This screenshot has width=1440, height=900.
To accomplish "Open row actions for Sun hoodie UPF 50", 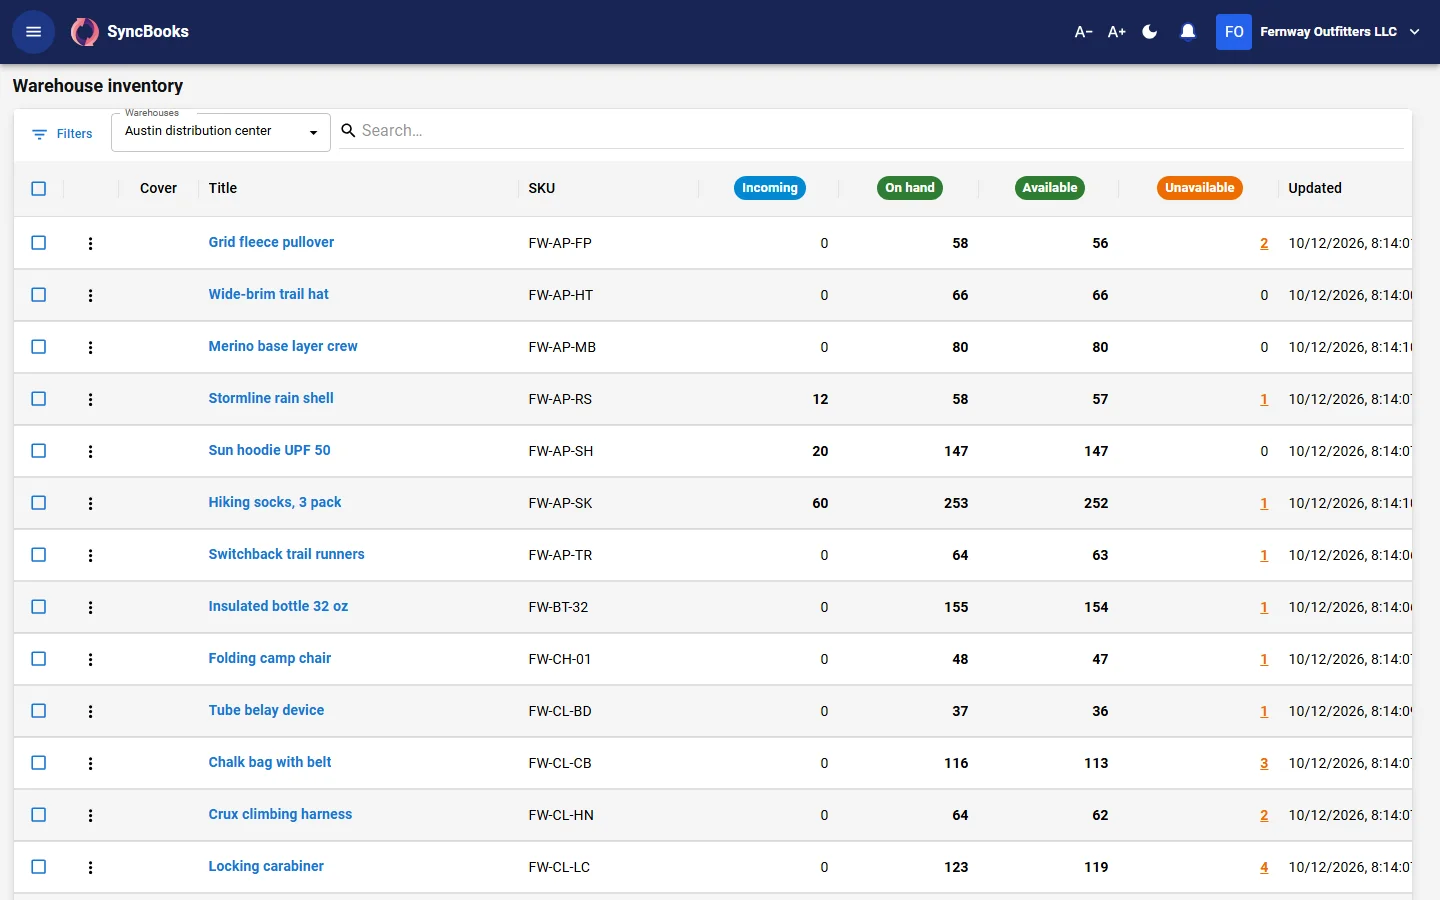I will pyautogui.click(x=91, y=451).
